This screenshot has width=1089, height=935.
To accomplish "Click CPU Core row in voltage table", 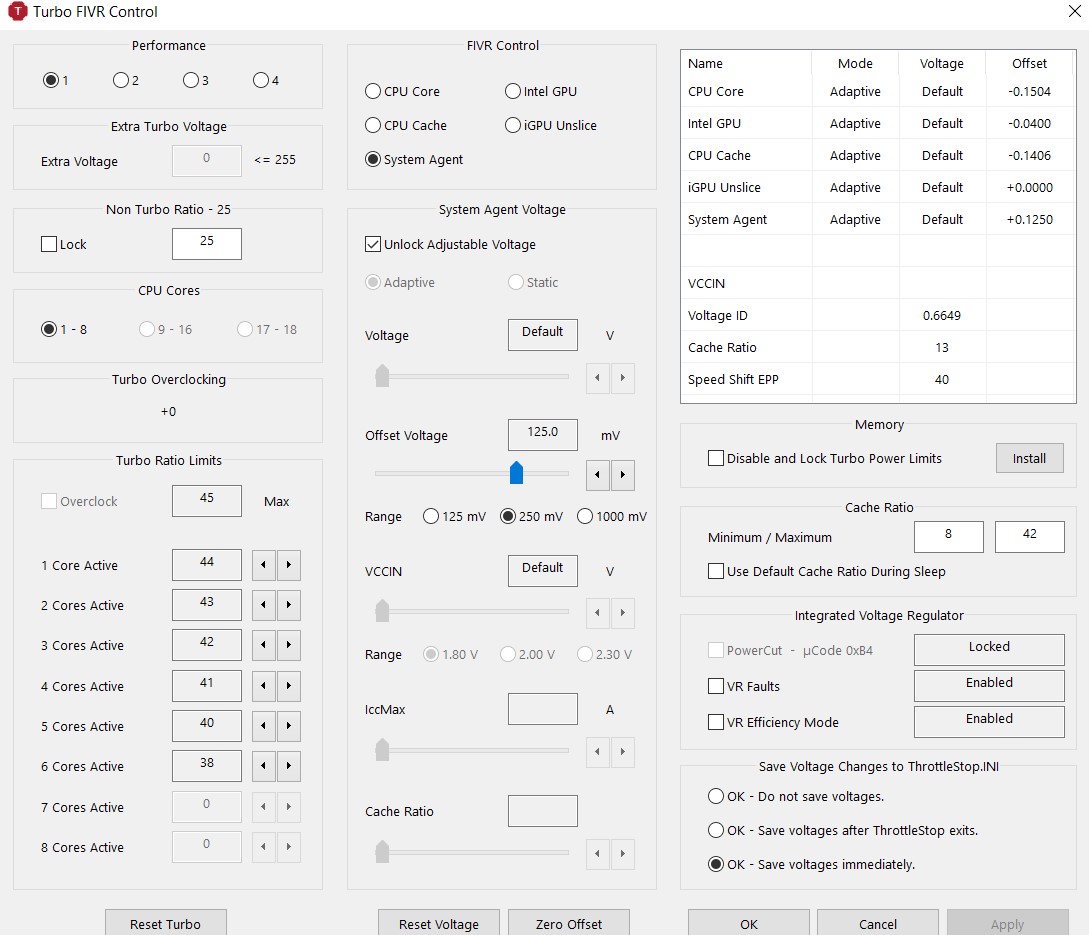I will 878,91.
